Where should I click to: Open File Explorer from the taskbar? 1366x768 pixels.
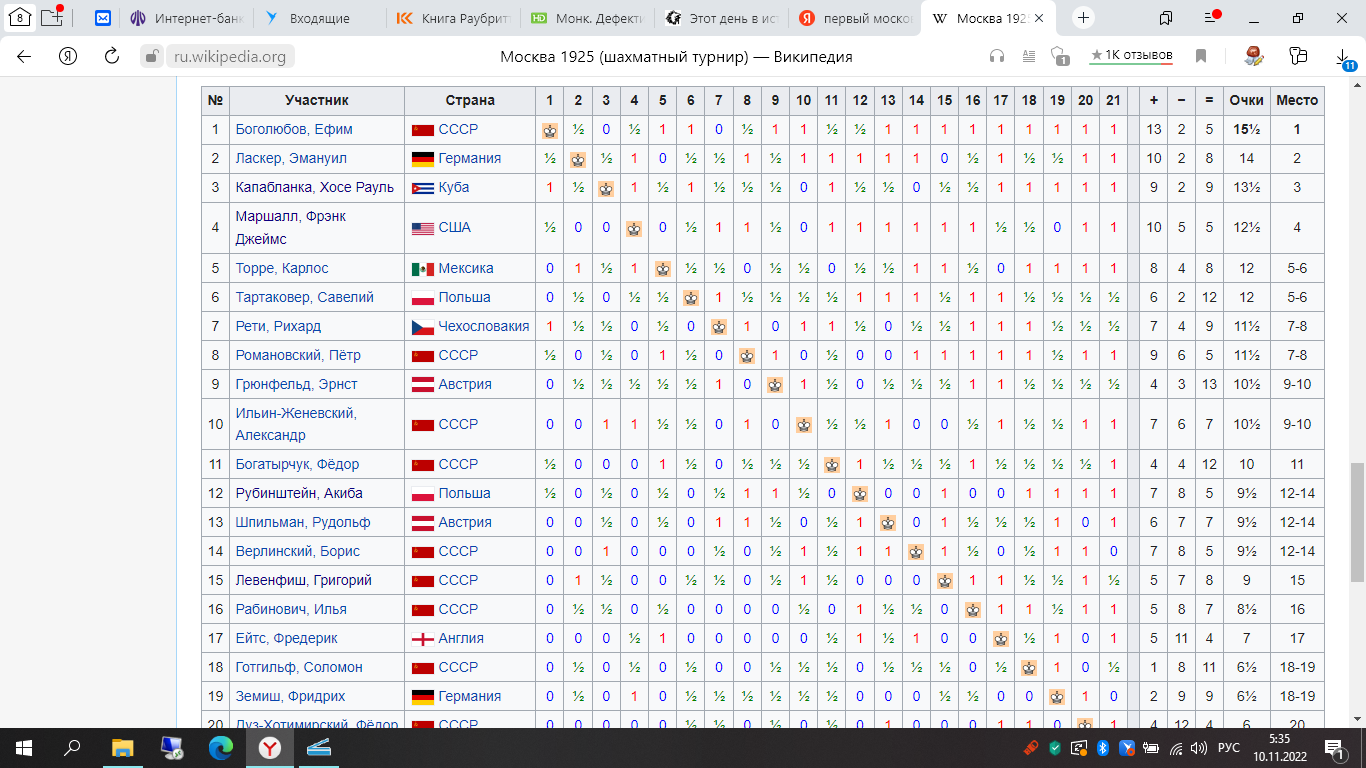tap(122, 747)
